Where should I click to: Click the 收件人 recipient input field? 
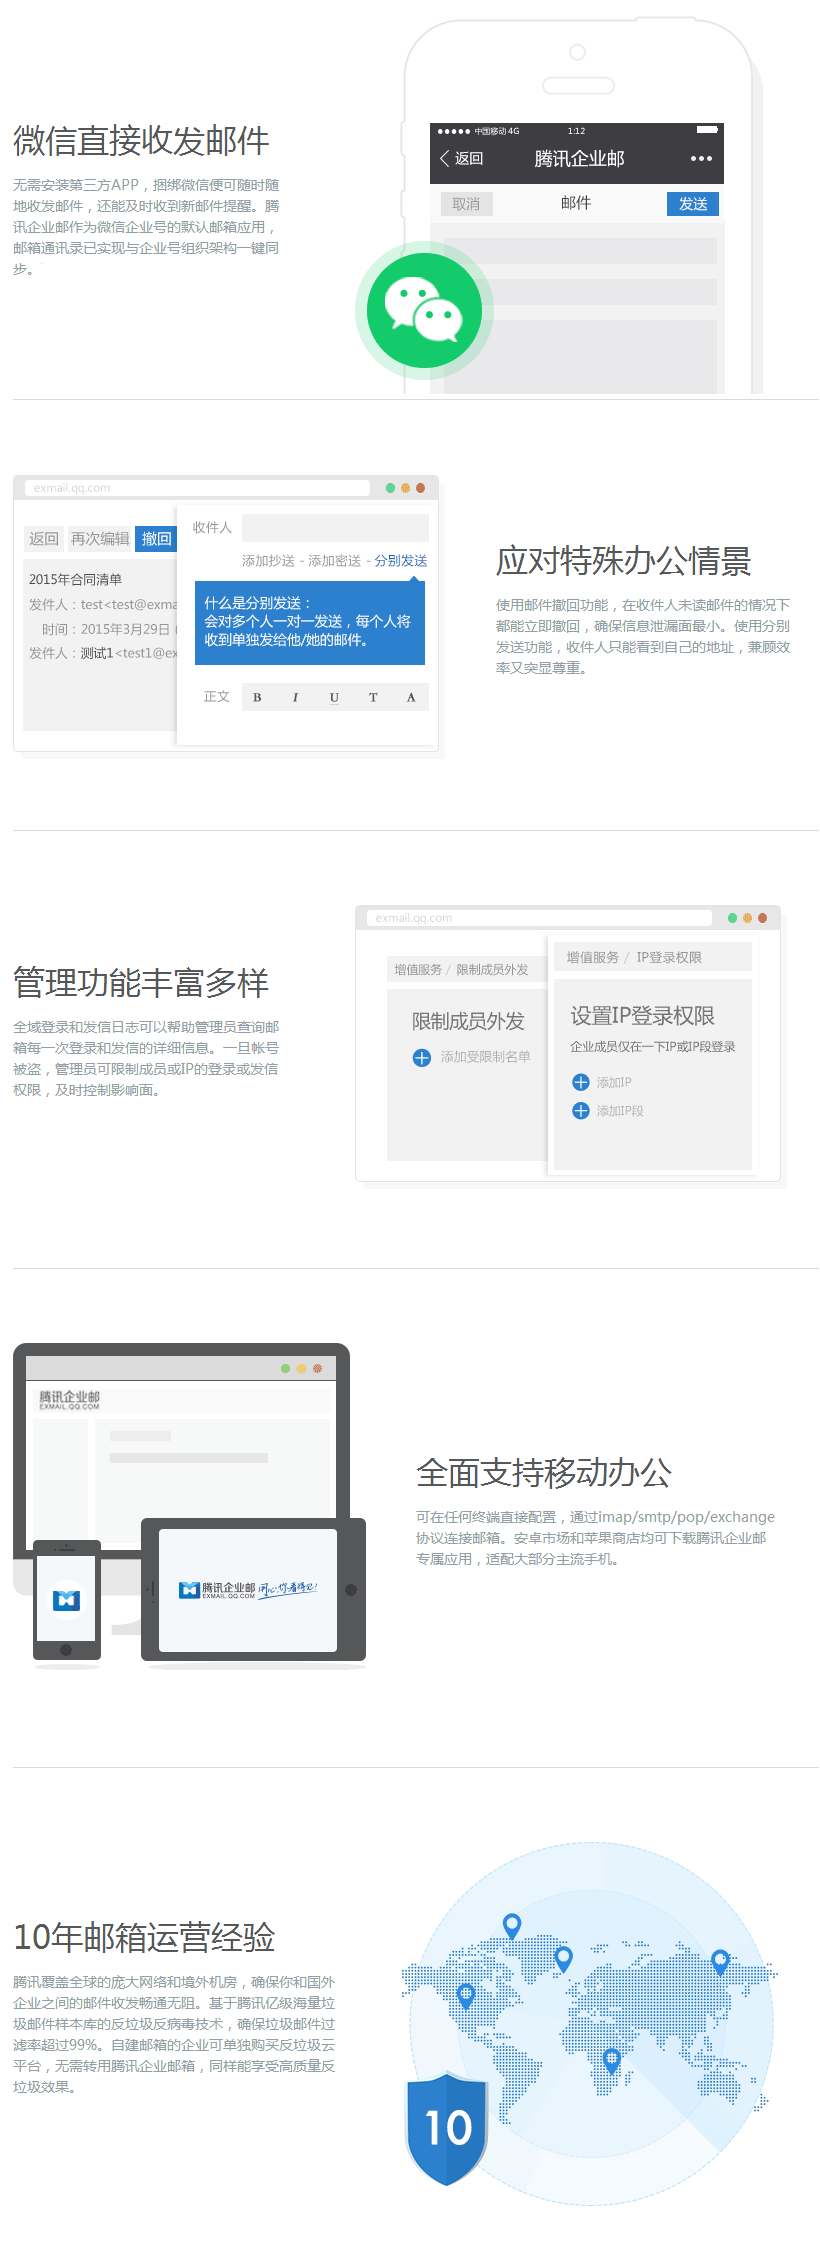pyautogui.click(x=335, y=528)
